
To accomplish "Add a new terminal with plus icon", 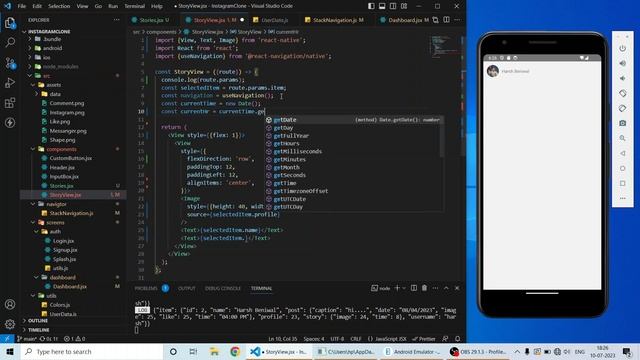I will pyautogui.click(x=397, y=288).
